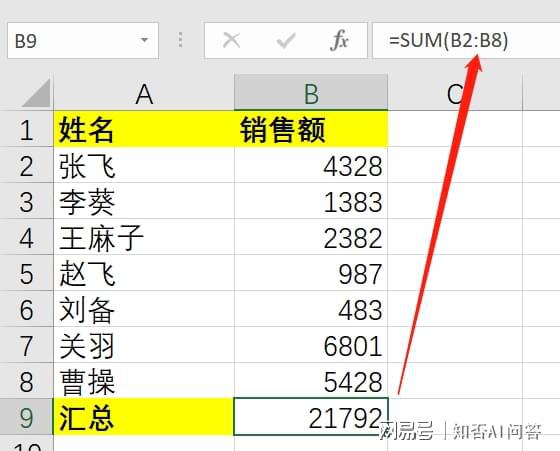Select row 7 header
Screen dimensions: 560x451
pos(26,345)
